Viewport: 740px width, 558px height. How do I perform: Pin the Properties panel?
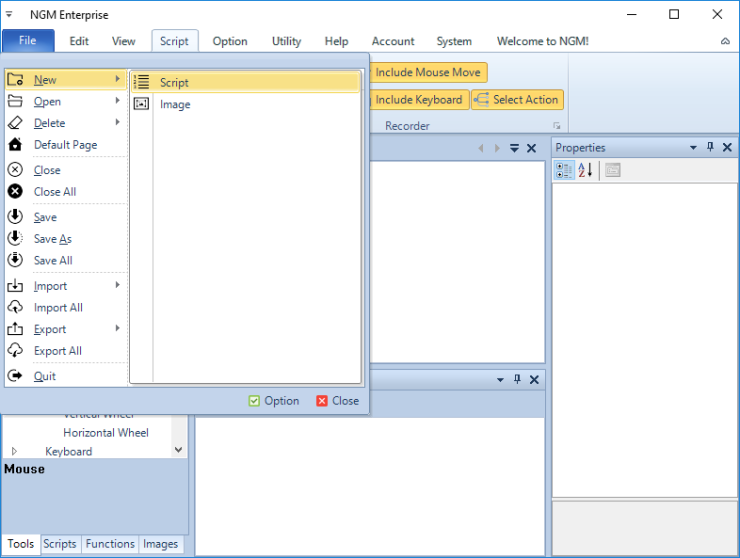(x=710, y=147)
